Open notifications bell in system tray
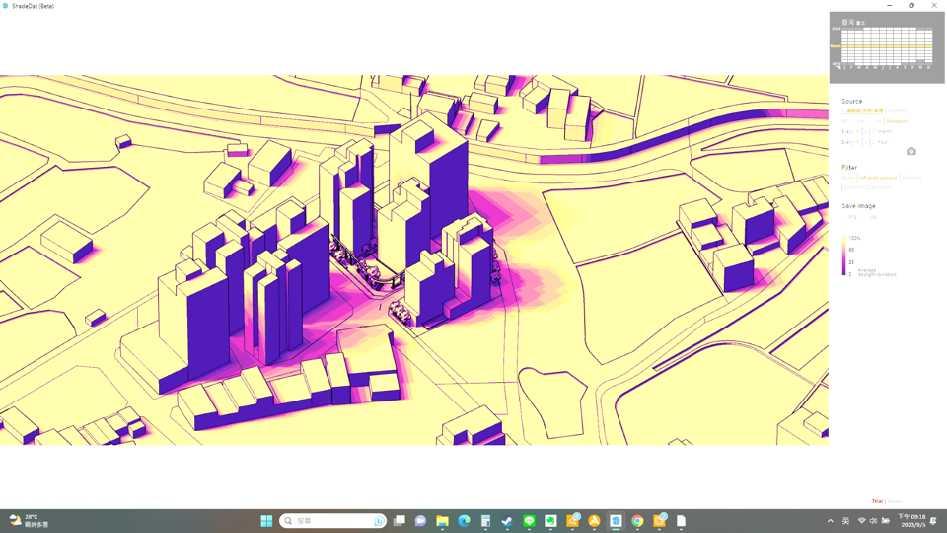The height and width of the screenshot is (533, 947). click(934, 521)
